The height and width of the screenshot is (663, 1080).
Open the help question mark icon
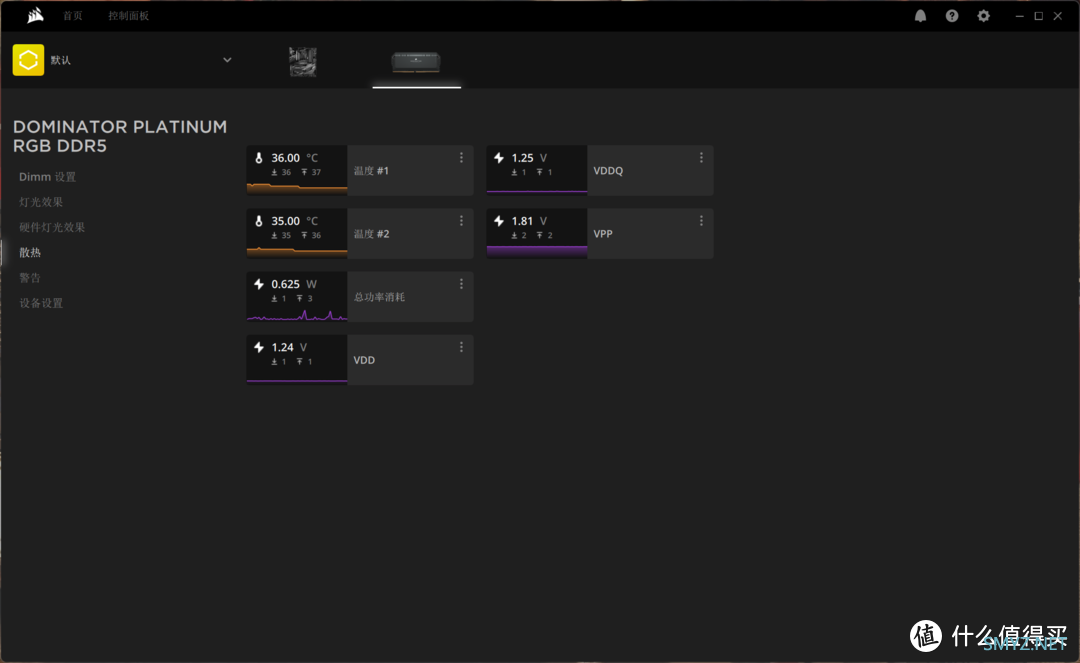952,16
